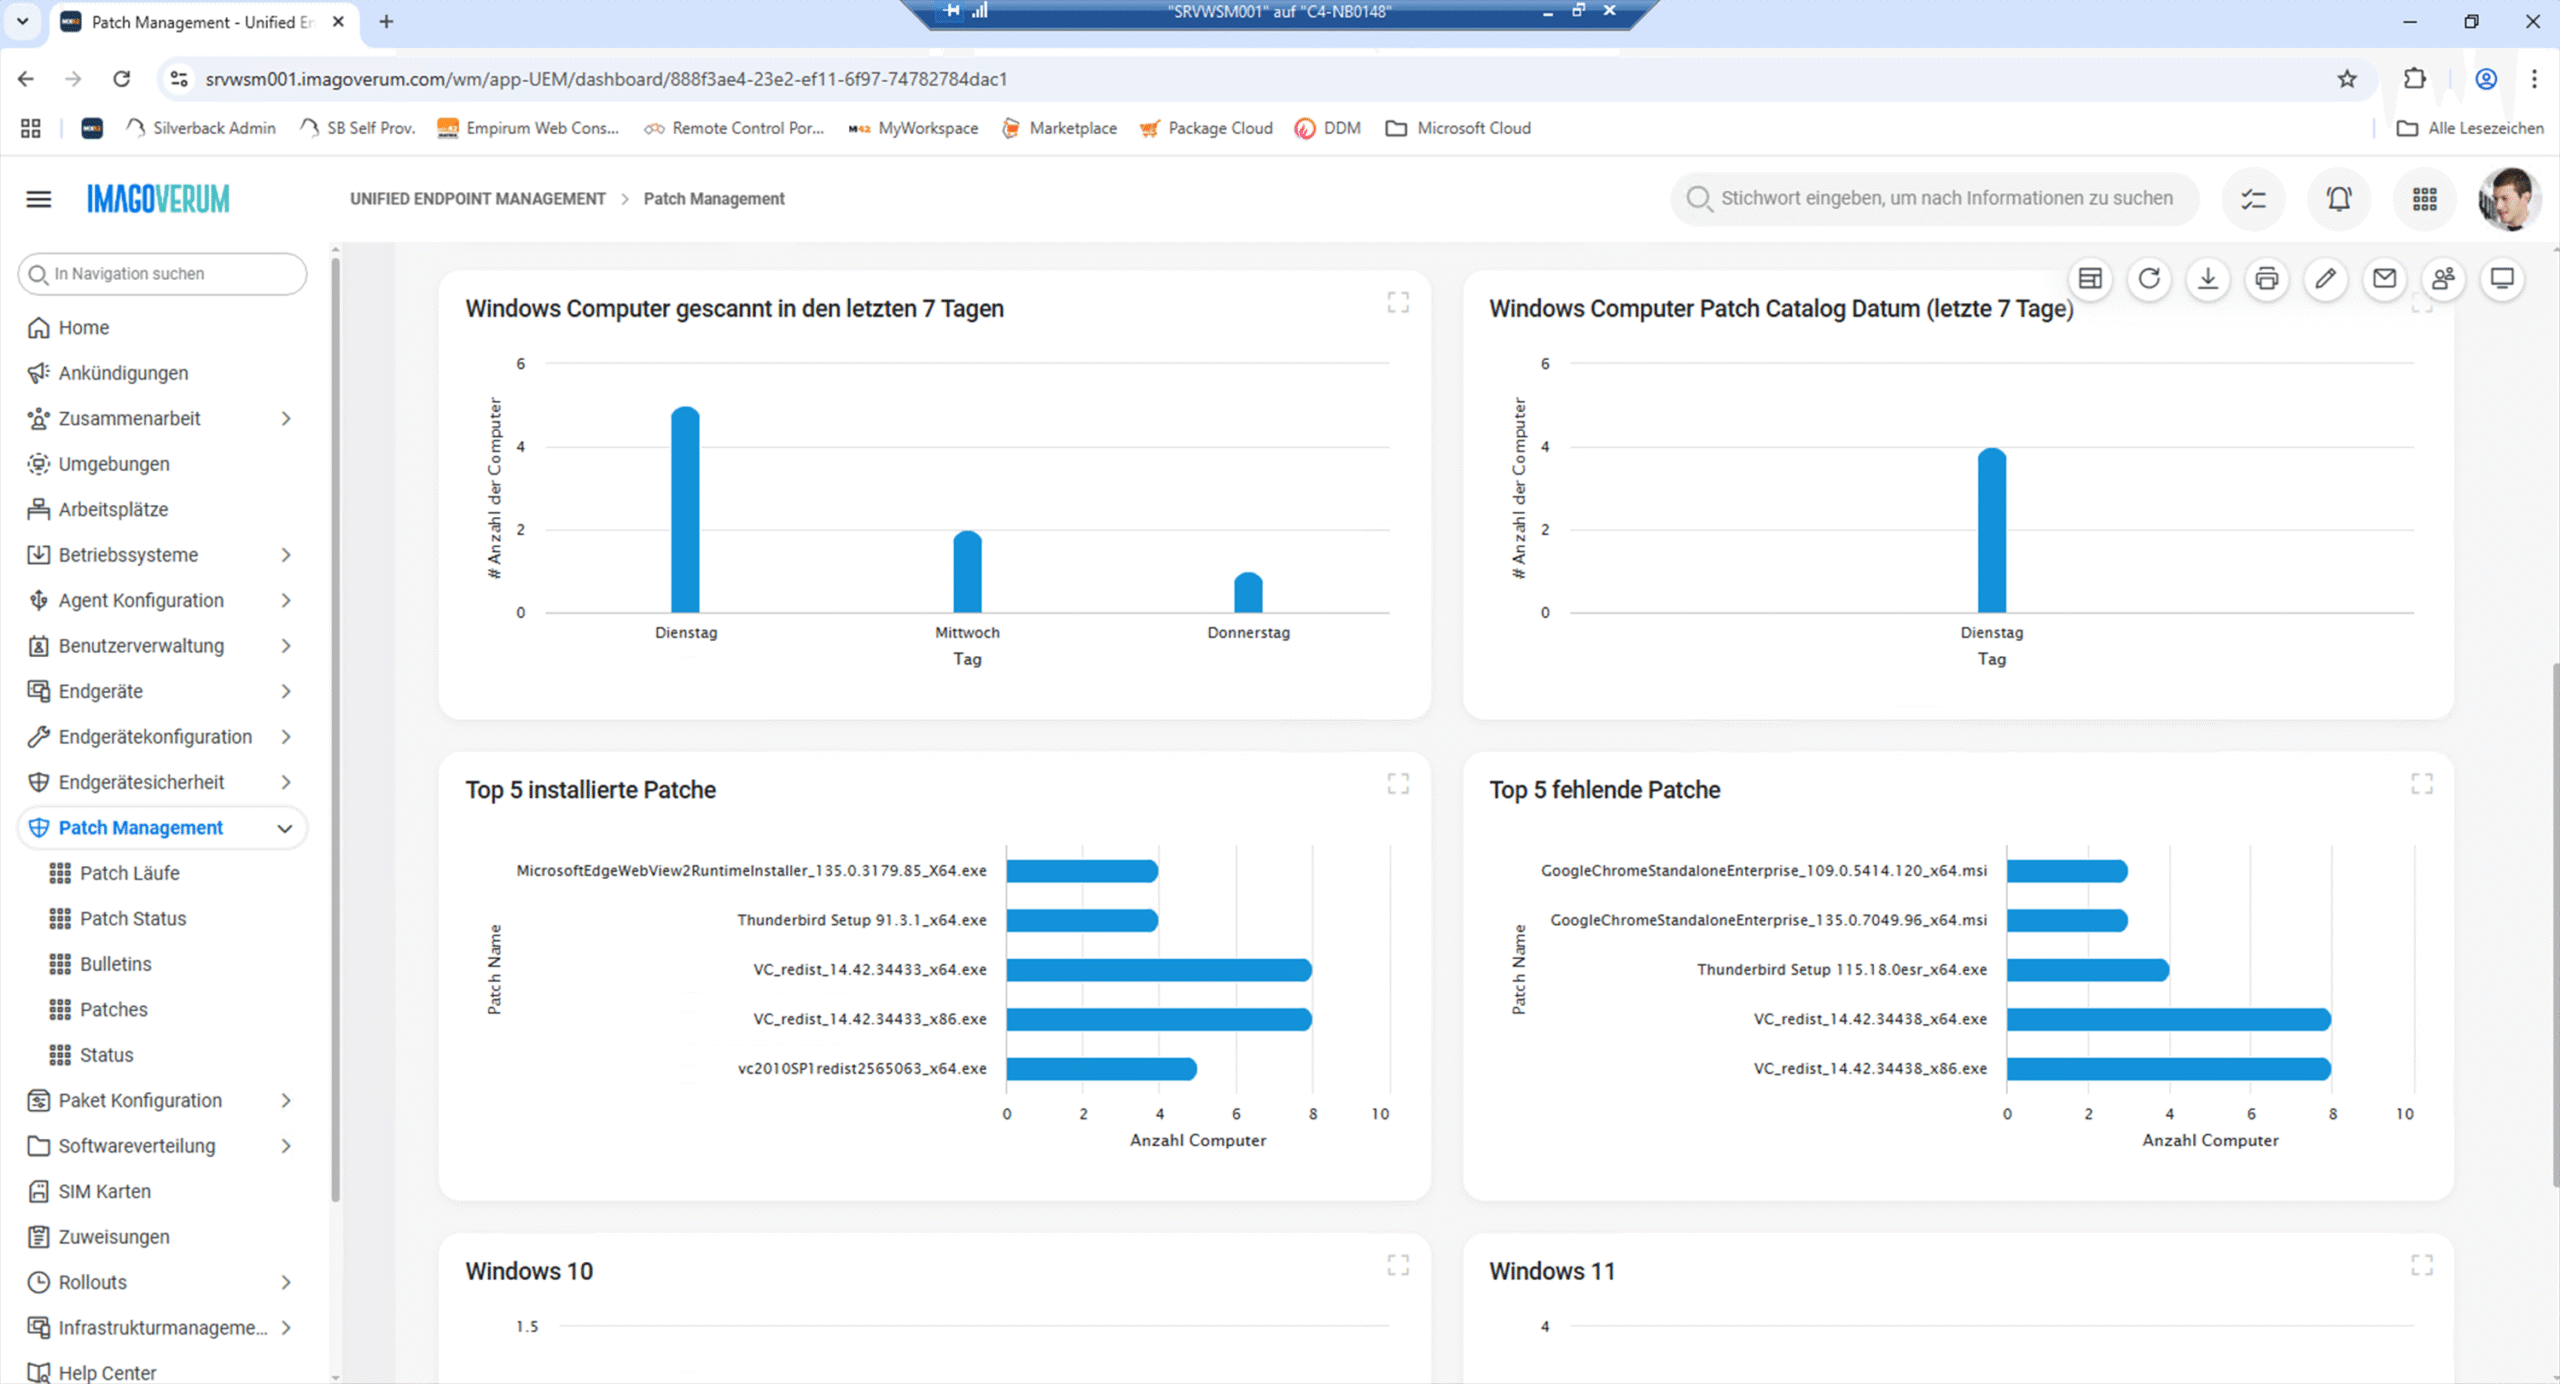The height and width of the screenshot is (1384, 2560).
Task: Click the browser address bar
Action: [1260, 79]
